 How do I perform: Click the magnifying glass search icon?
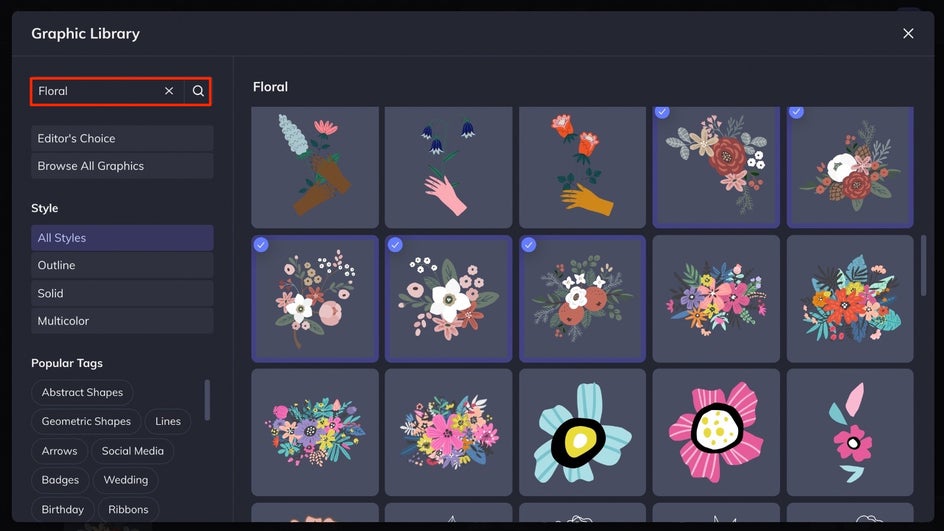198,91
